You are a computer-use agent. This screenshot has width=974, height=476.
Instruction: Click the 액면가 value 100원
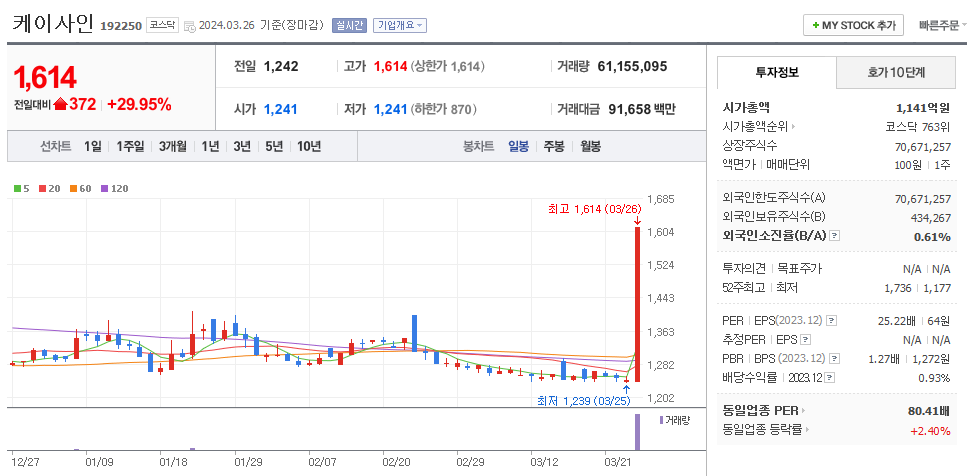coord(906,165)
